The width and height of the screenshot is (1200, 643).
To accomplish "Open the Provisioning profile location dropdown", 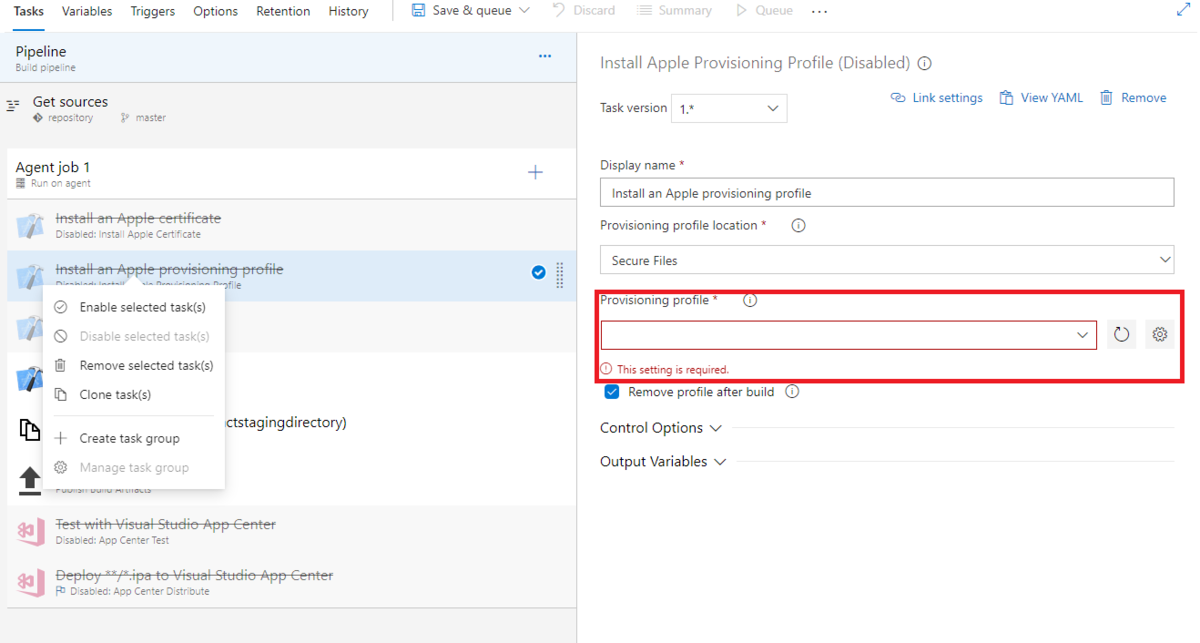I will [x=886, y=260].
